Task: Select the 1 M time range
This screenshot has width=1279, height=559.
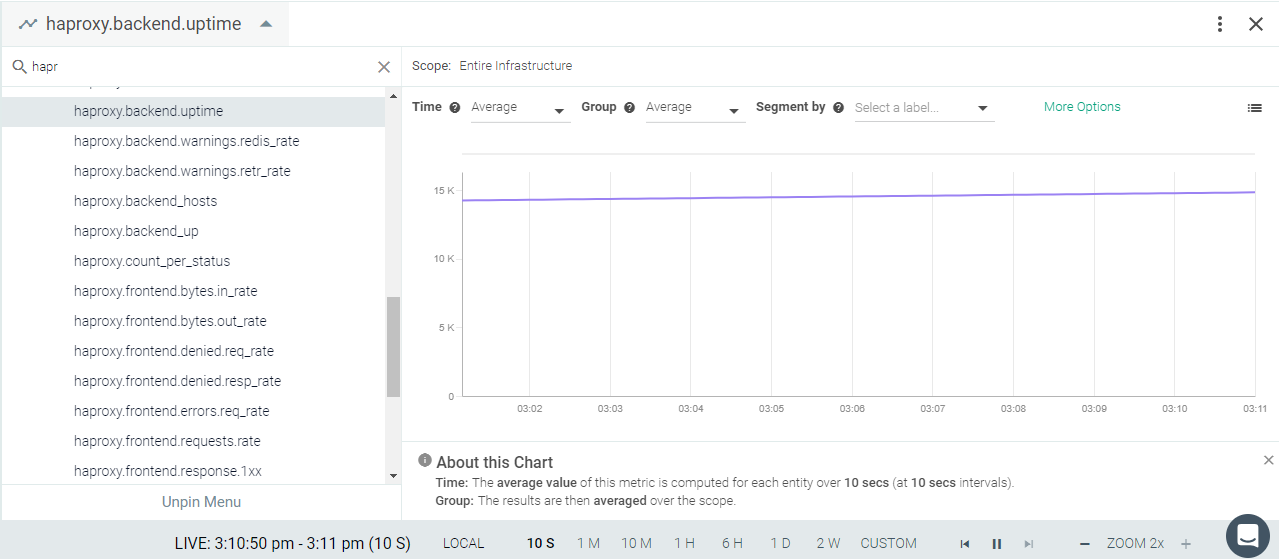Action: click(x=588, y=543)
